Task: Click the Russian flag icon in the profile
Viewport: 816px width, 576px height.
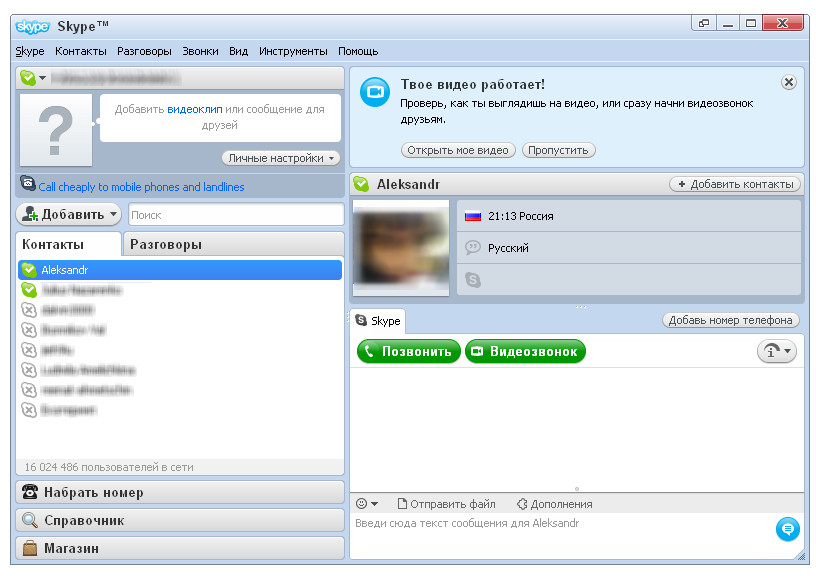Action: coord(473,216)
